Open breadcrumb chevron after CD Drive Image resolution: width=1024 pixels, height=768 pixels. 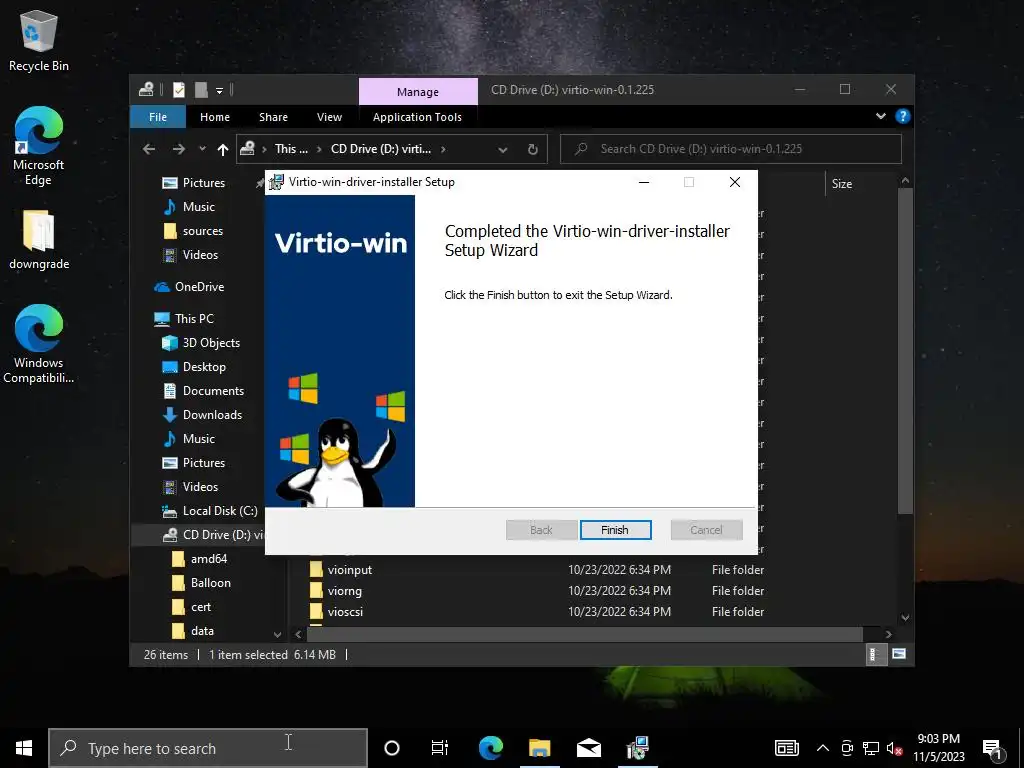coord(443,150)
